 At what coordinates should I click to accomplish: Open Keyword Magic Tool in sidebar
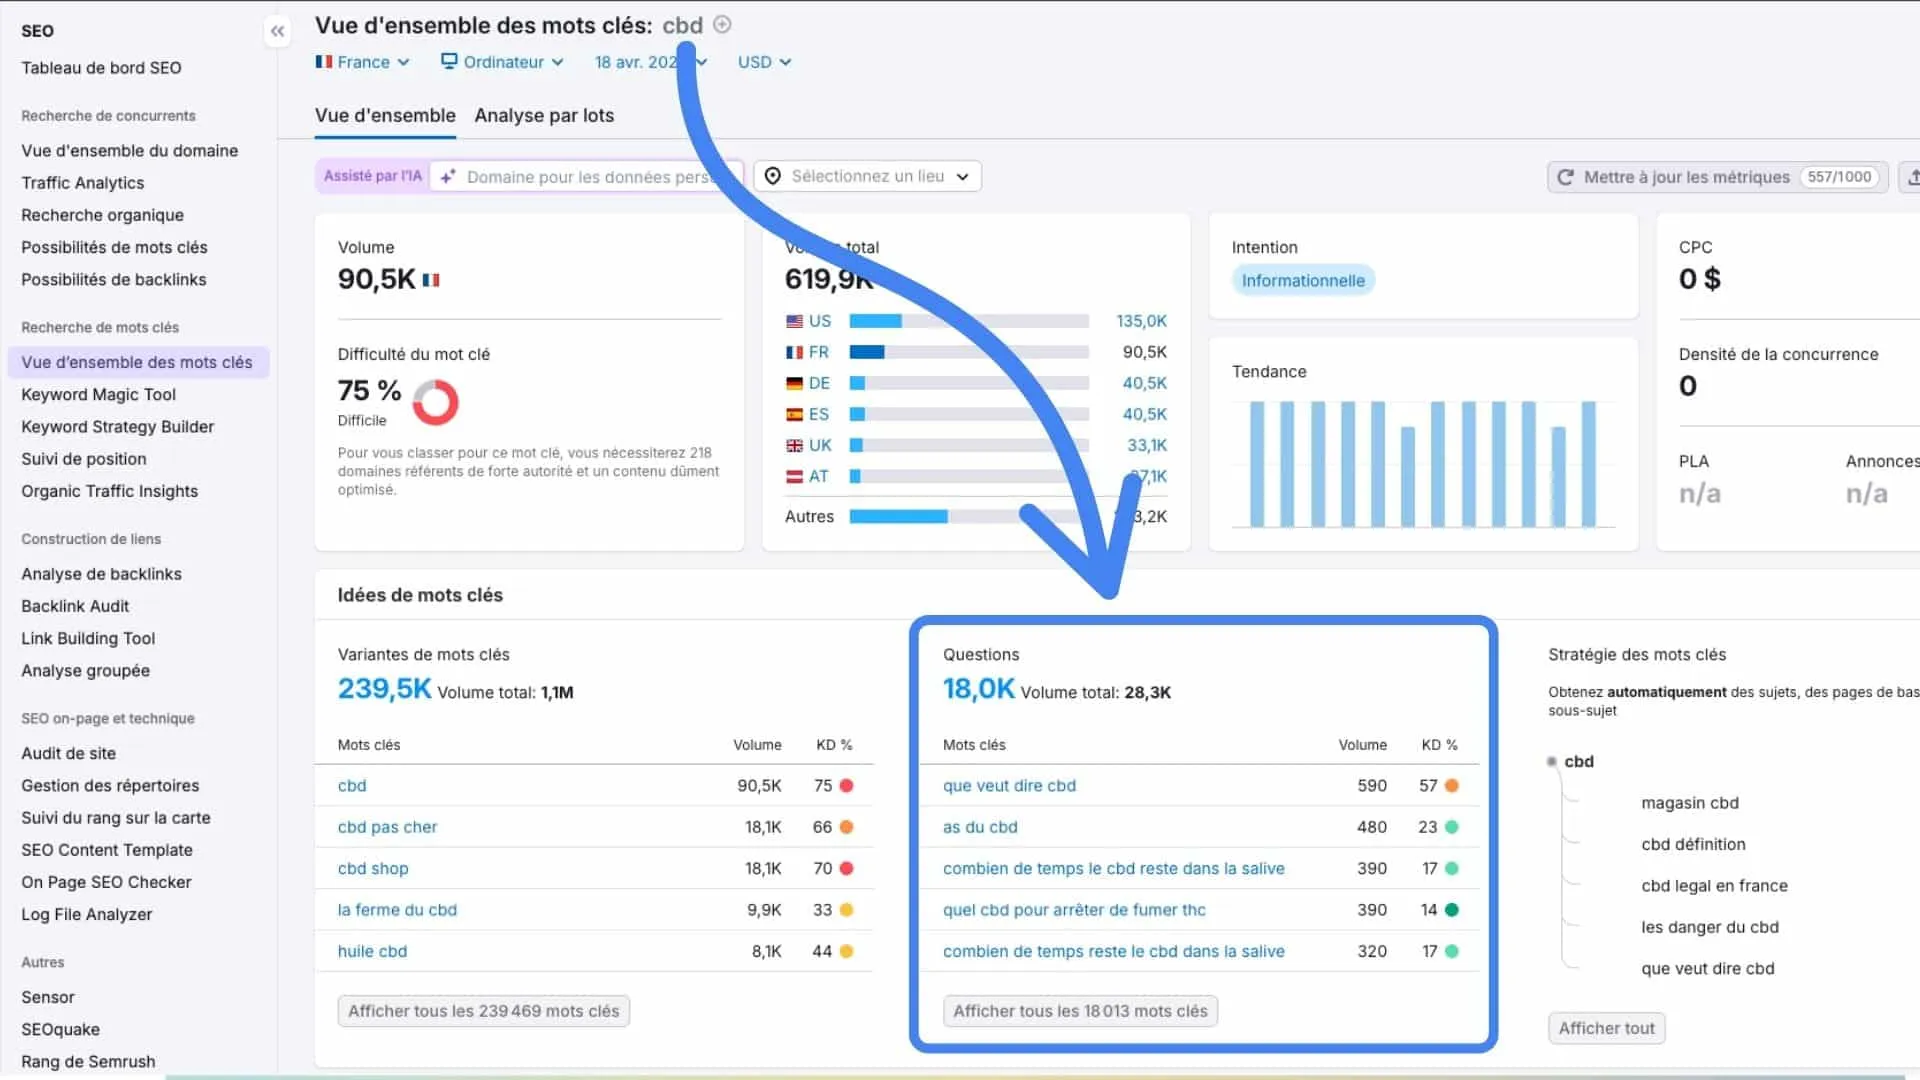pos(98,395)
